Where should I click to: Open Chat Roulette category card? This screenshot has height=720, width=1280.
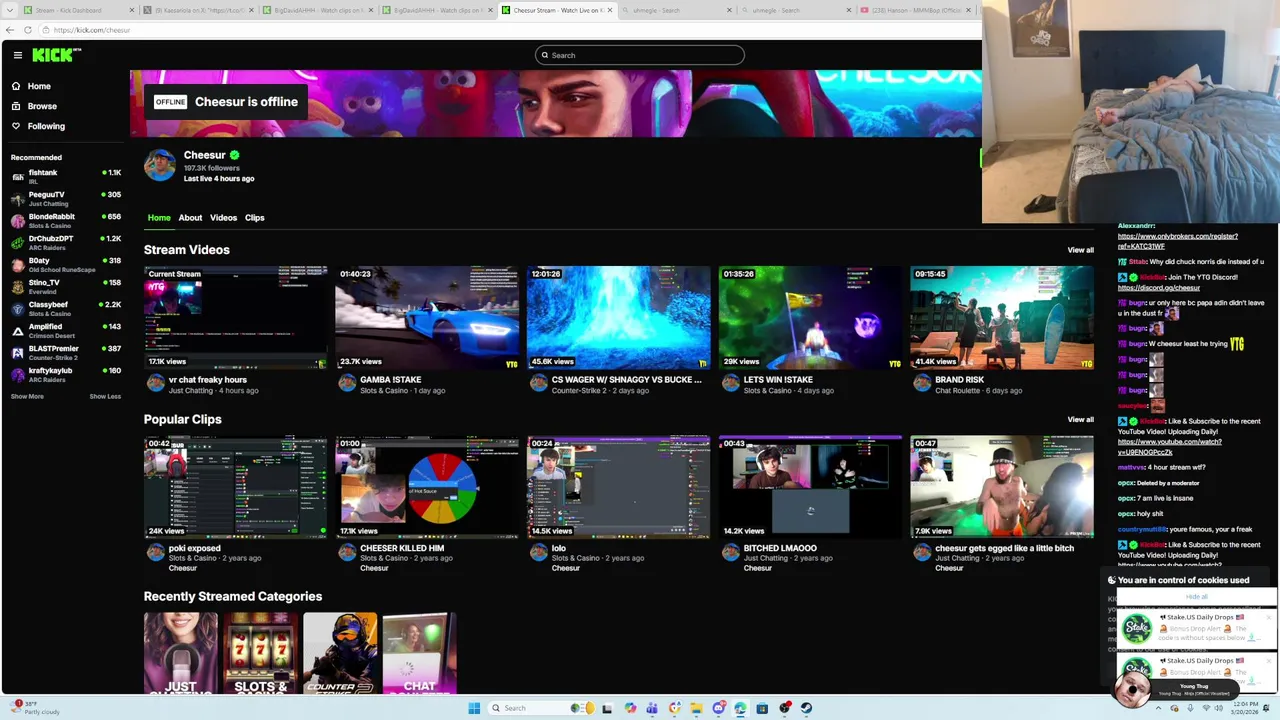coord(419,653)
